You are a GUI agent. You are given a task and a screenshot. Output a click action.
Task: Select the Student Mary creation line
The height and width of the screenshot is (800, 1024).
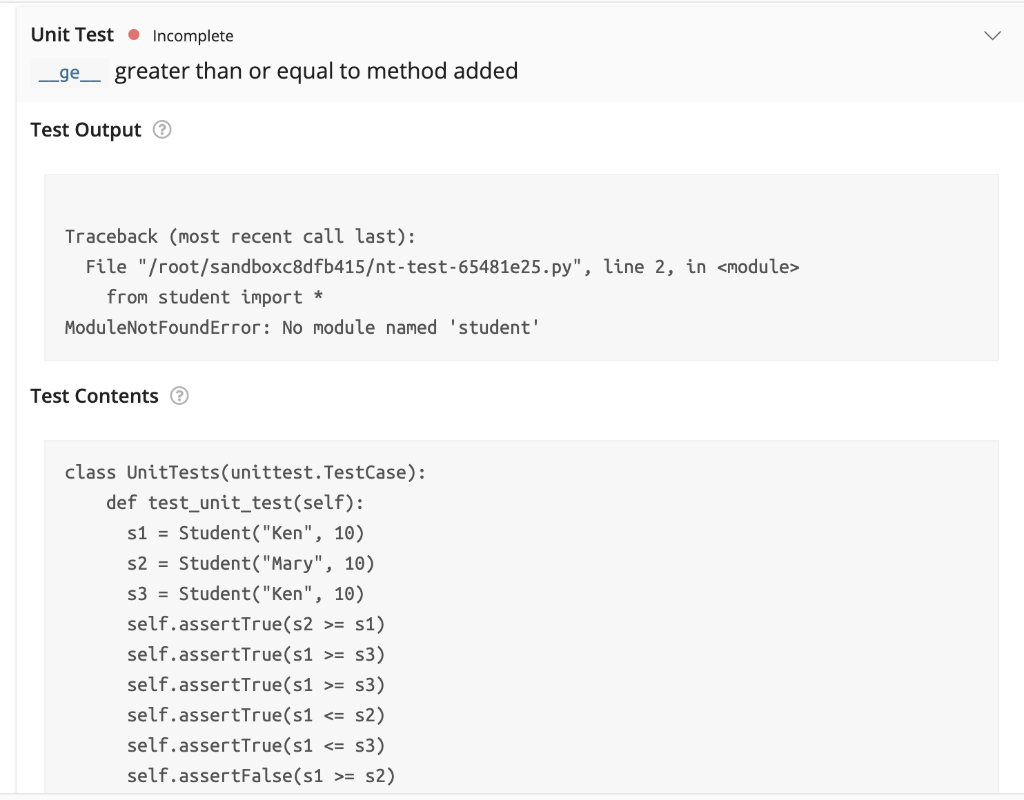point(252,564)
